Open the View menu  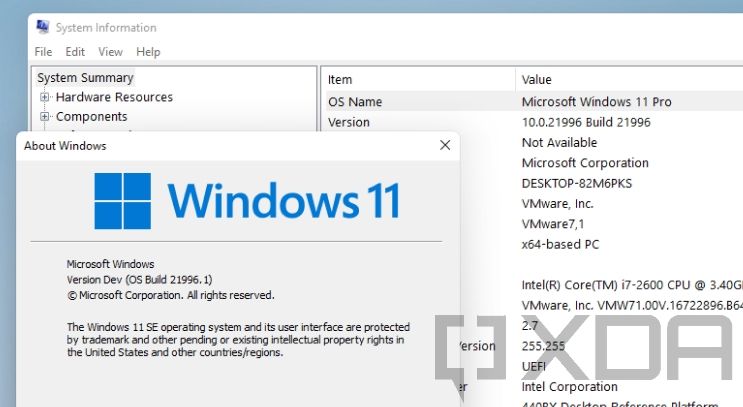click(x=110, y=52)
